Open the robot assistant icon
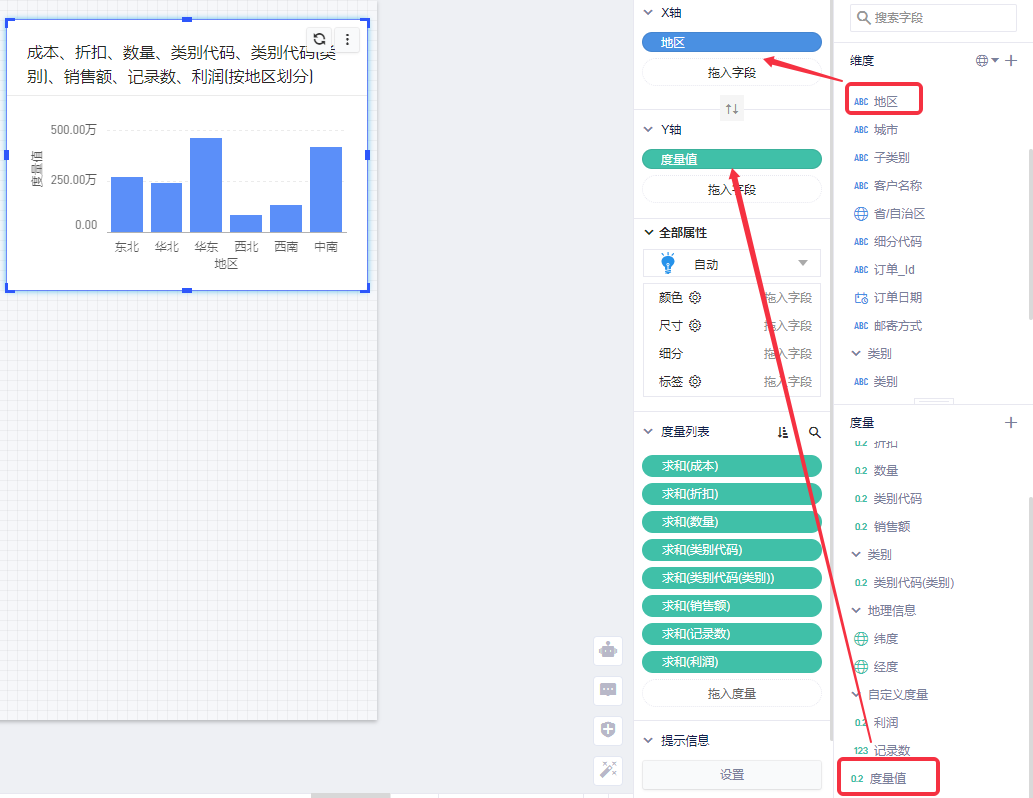Viewport: 1033px width, 798px height. coord(608,650)
